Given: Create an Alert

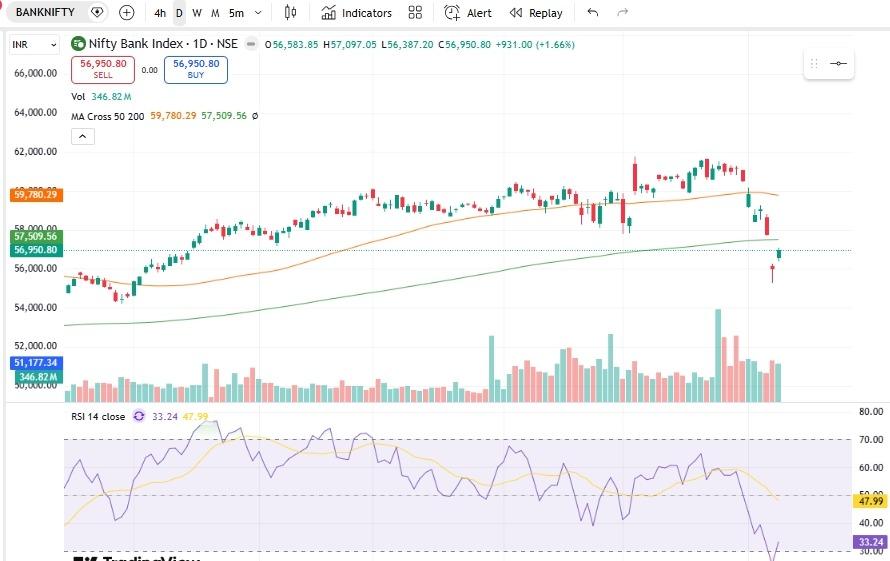Looking at the screenshot, I should 468,12.
